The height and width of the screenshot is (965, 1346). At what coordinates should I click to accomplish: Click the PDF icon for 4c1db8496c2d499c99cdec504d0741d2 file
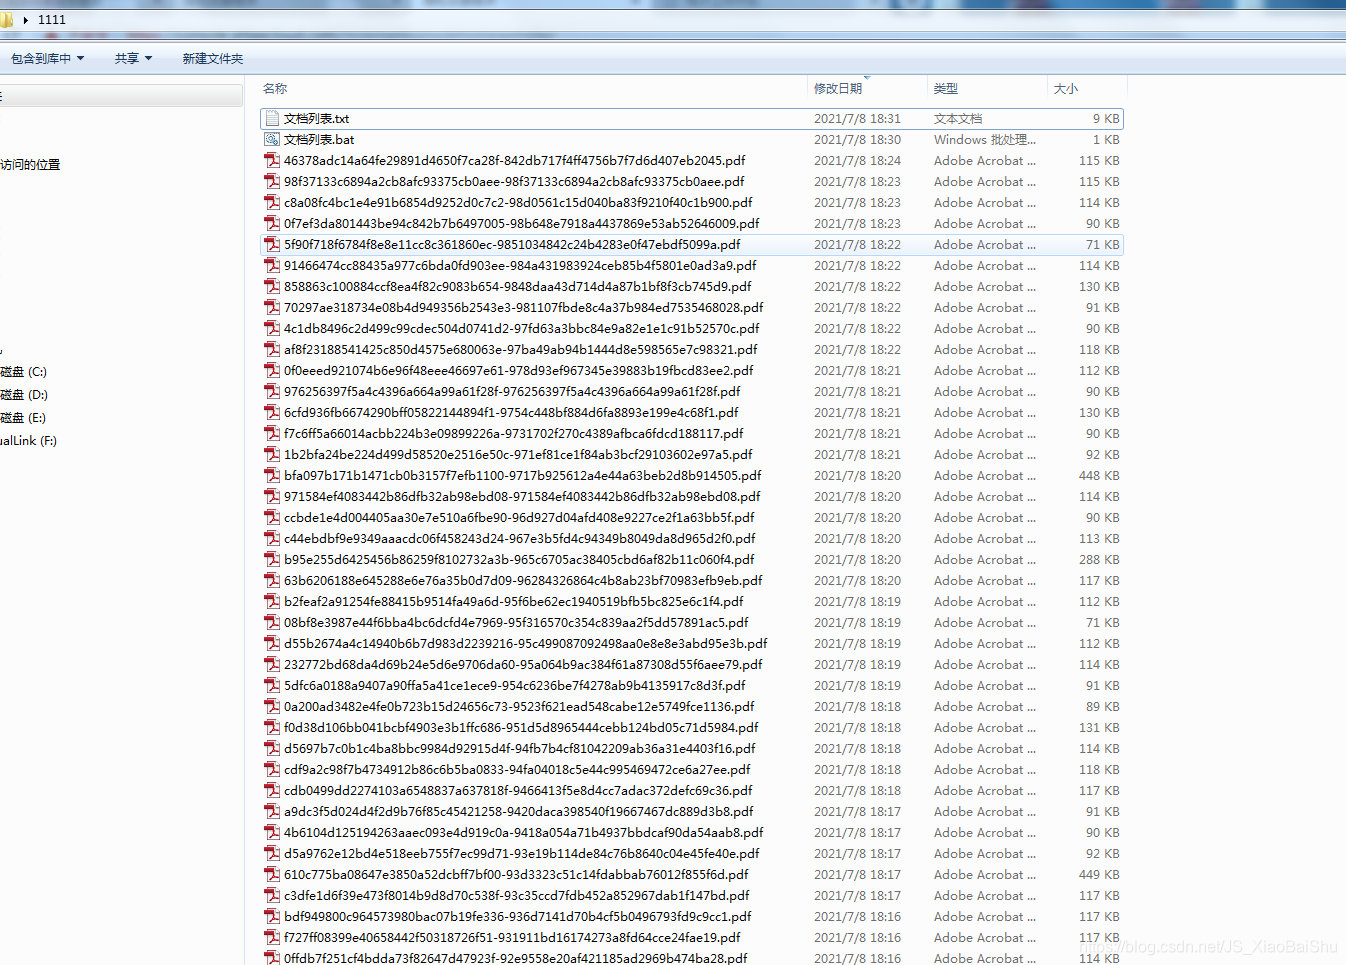click(x=272, y=328)
